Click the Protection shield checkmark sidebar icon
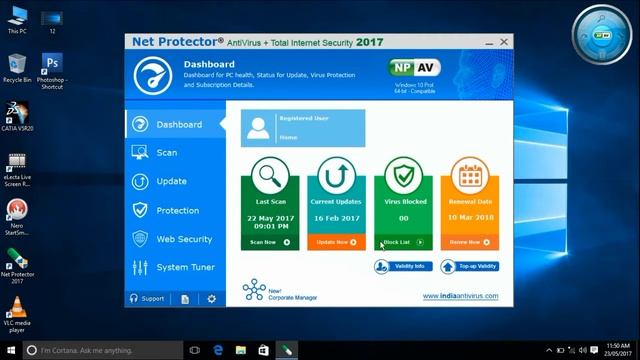 tap(140, 210)
